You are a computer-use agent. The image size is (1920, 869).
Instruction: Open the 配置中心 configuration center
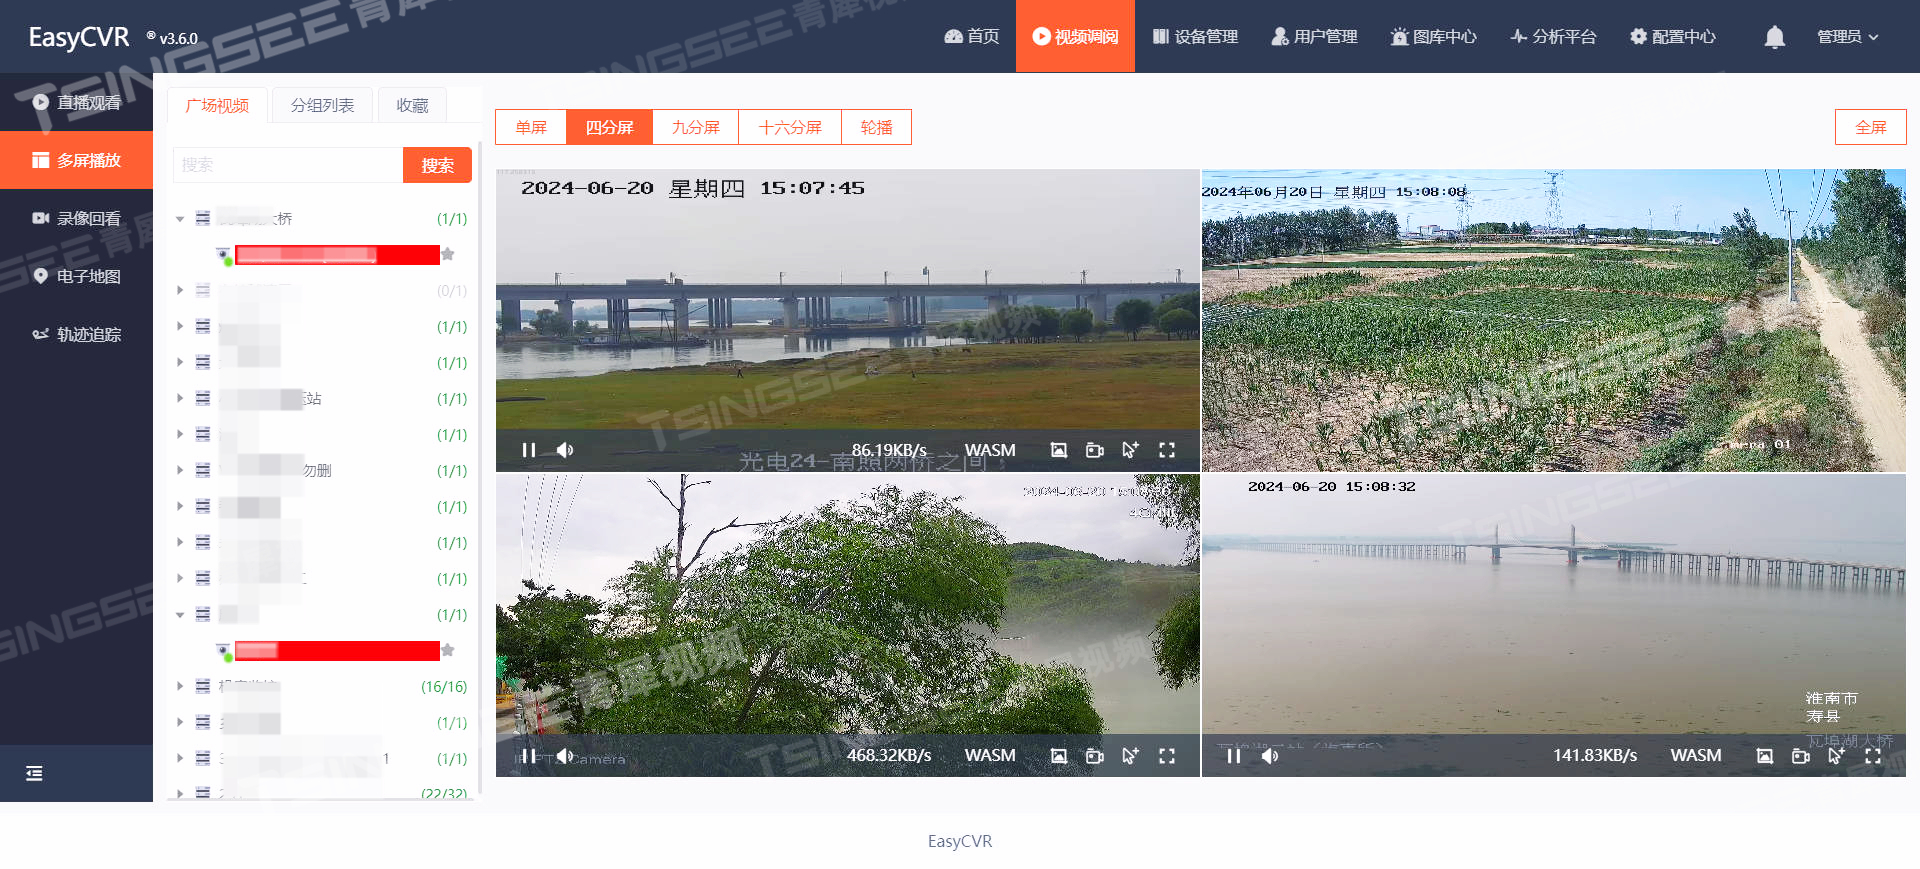(x=1672, y=36)
